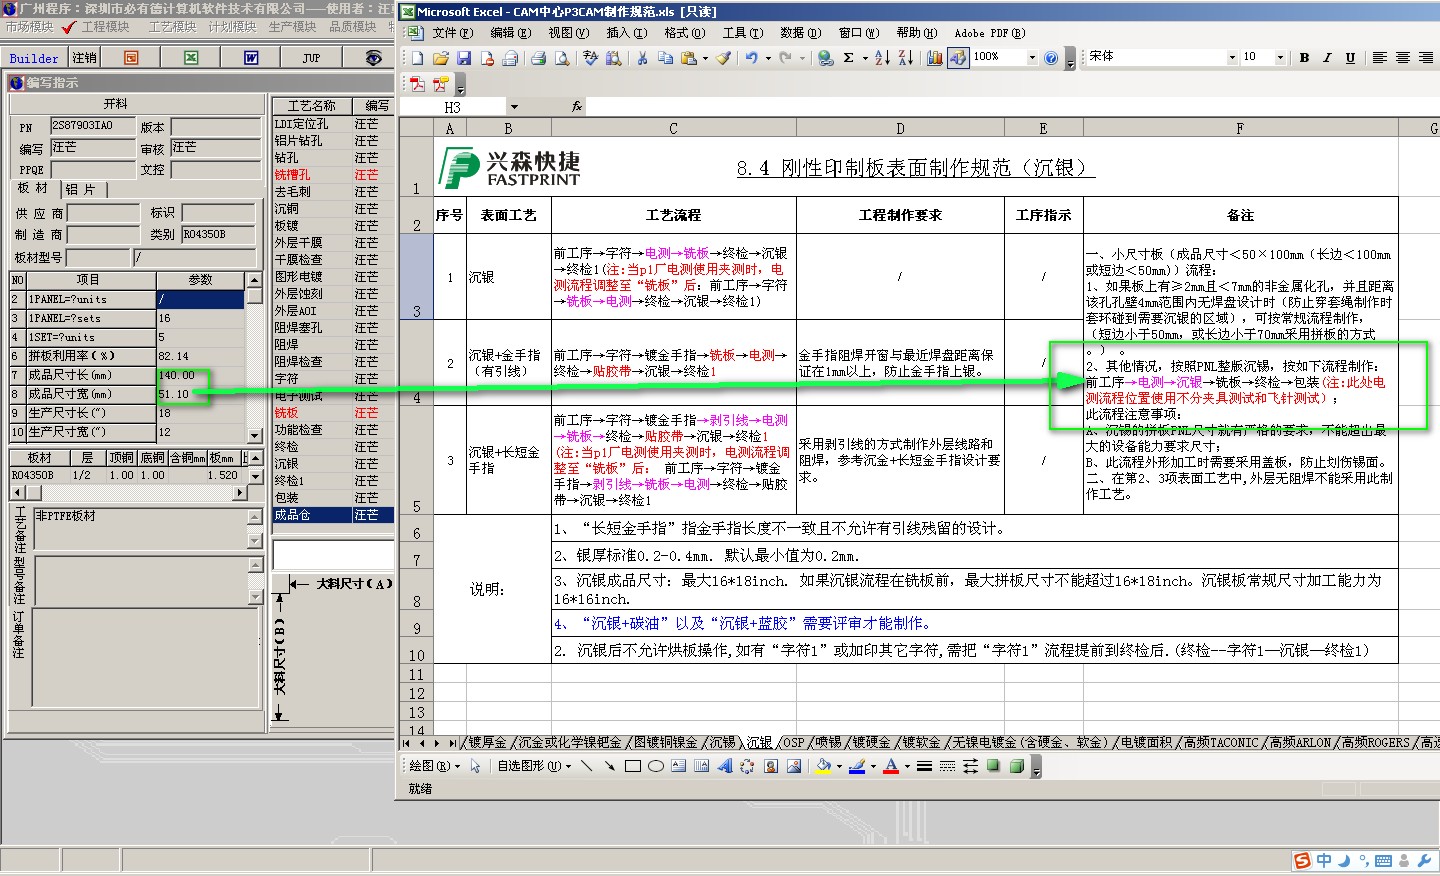This screenshot has width=1440, height=876.
Task: Click the Save disk icon in Excel
Action: 463,58
